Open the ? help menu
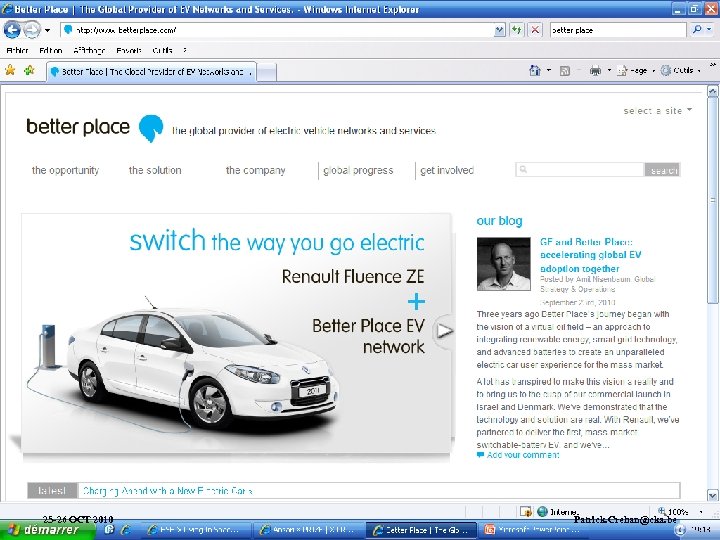 click(x=185, y=51)
